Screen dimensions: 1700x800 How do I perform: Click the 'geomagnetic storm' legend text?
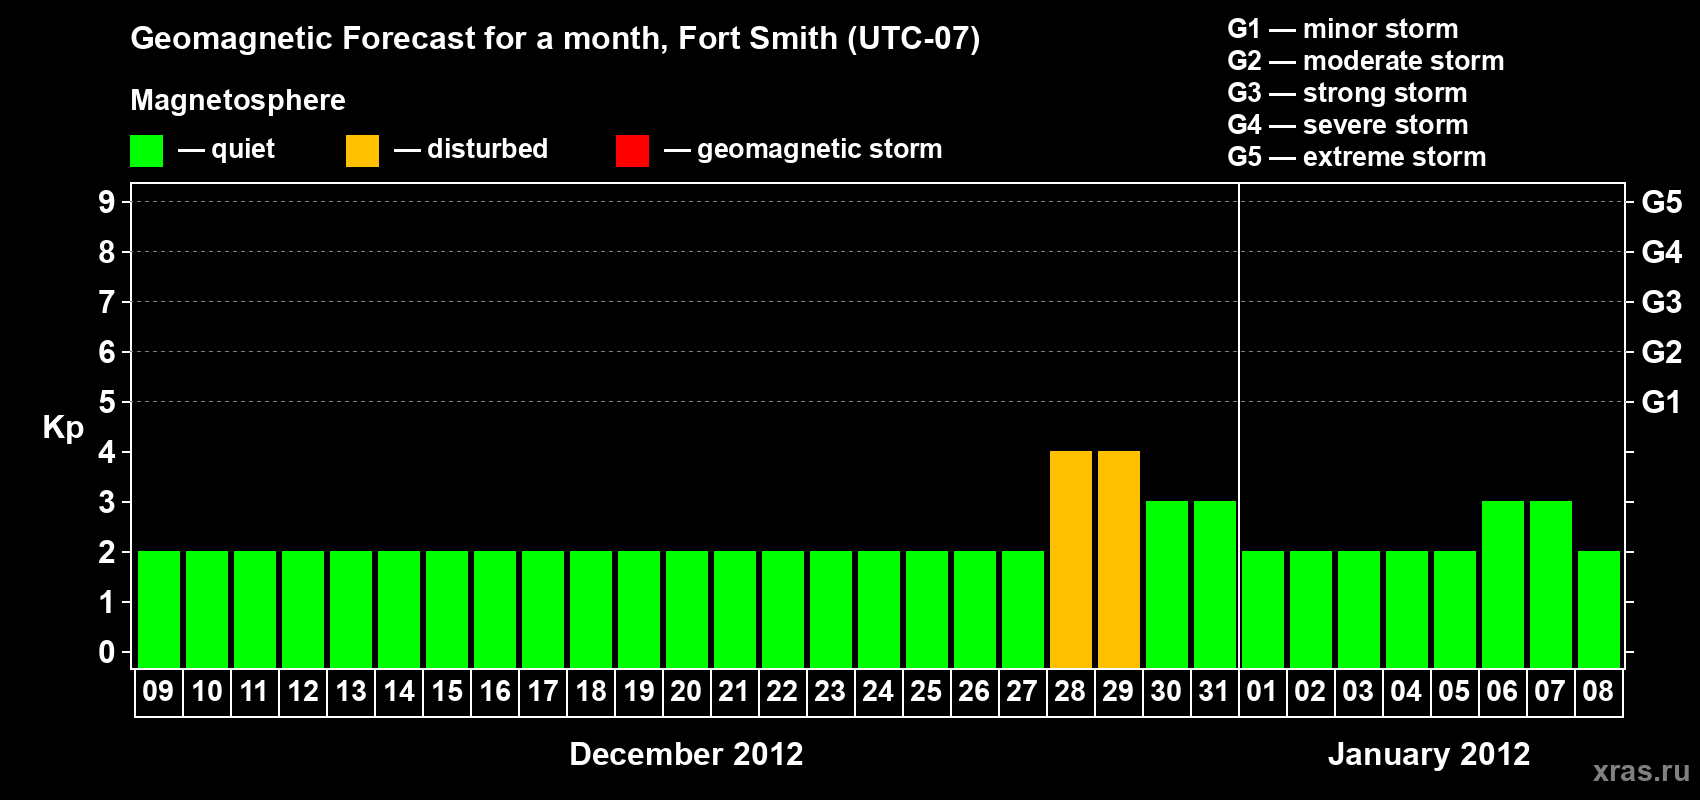pos(820,150)
